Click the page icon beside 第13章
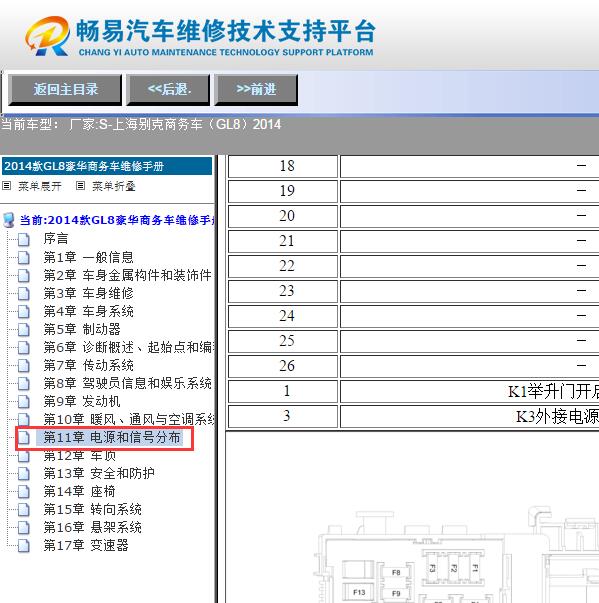Image resolution: width=599 pixels, height=603 pixels. coord(23,474)
